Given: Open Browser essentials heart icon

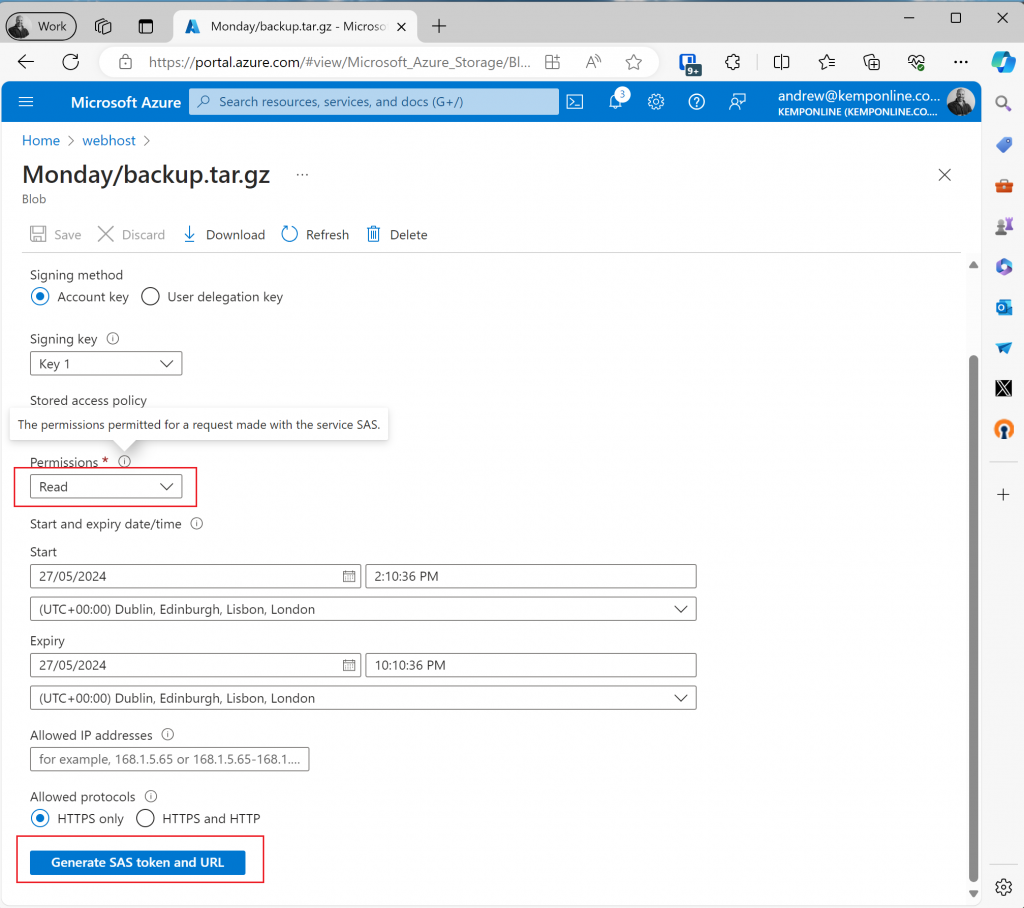Looking at the screenshot, I should coord(916,62).
